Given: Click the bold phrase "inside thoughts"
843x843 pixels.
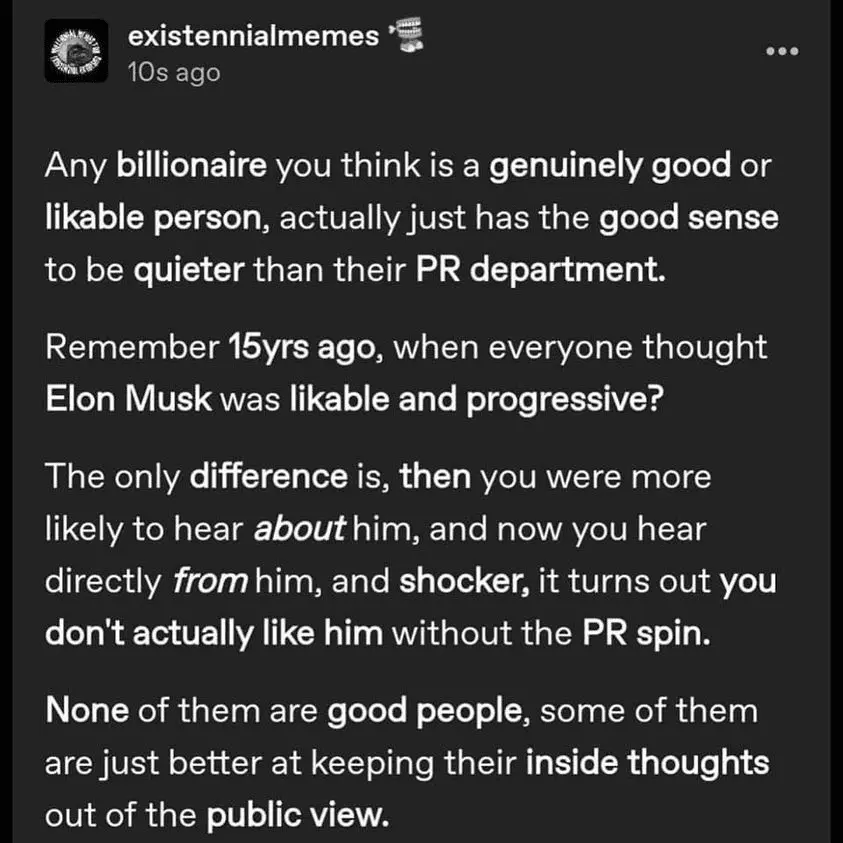Looking at the screenshot, I should [x=646, y=764].
